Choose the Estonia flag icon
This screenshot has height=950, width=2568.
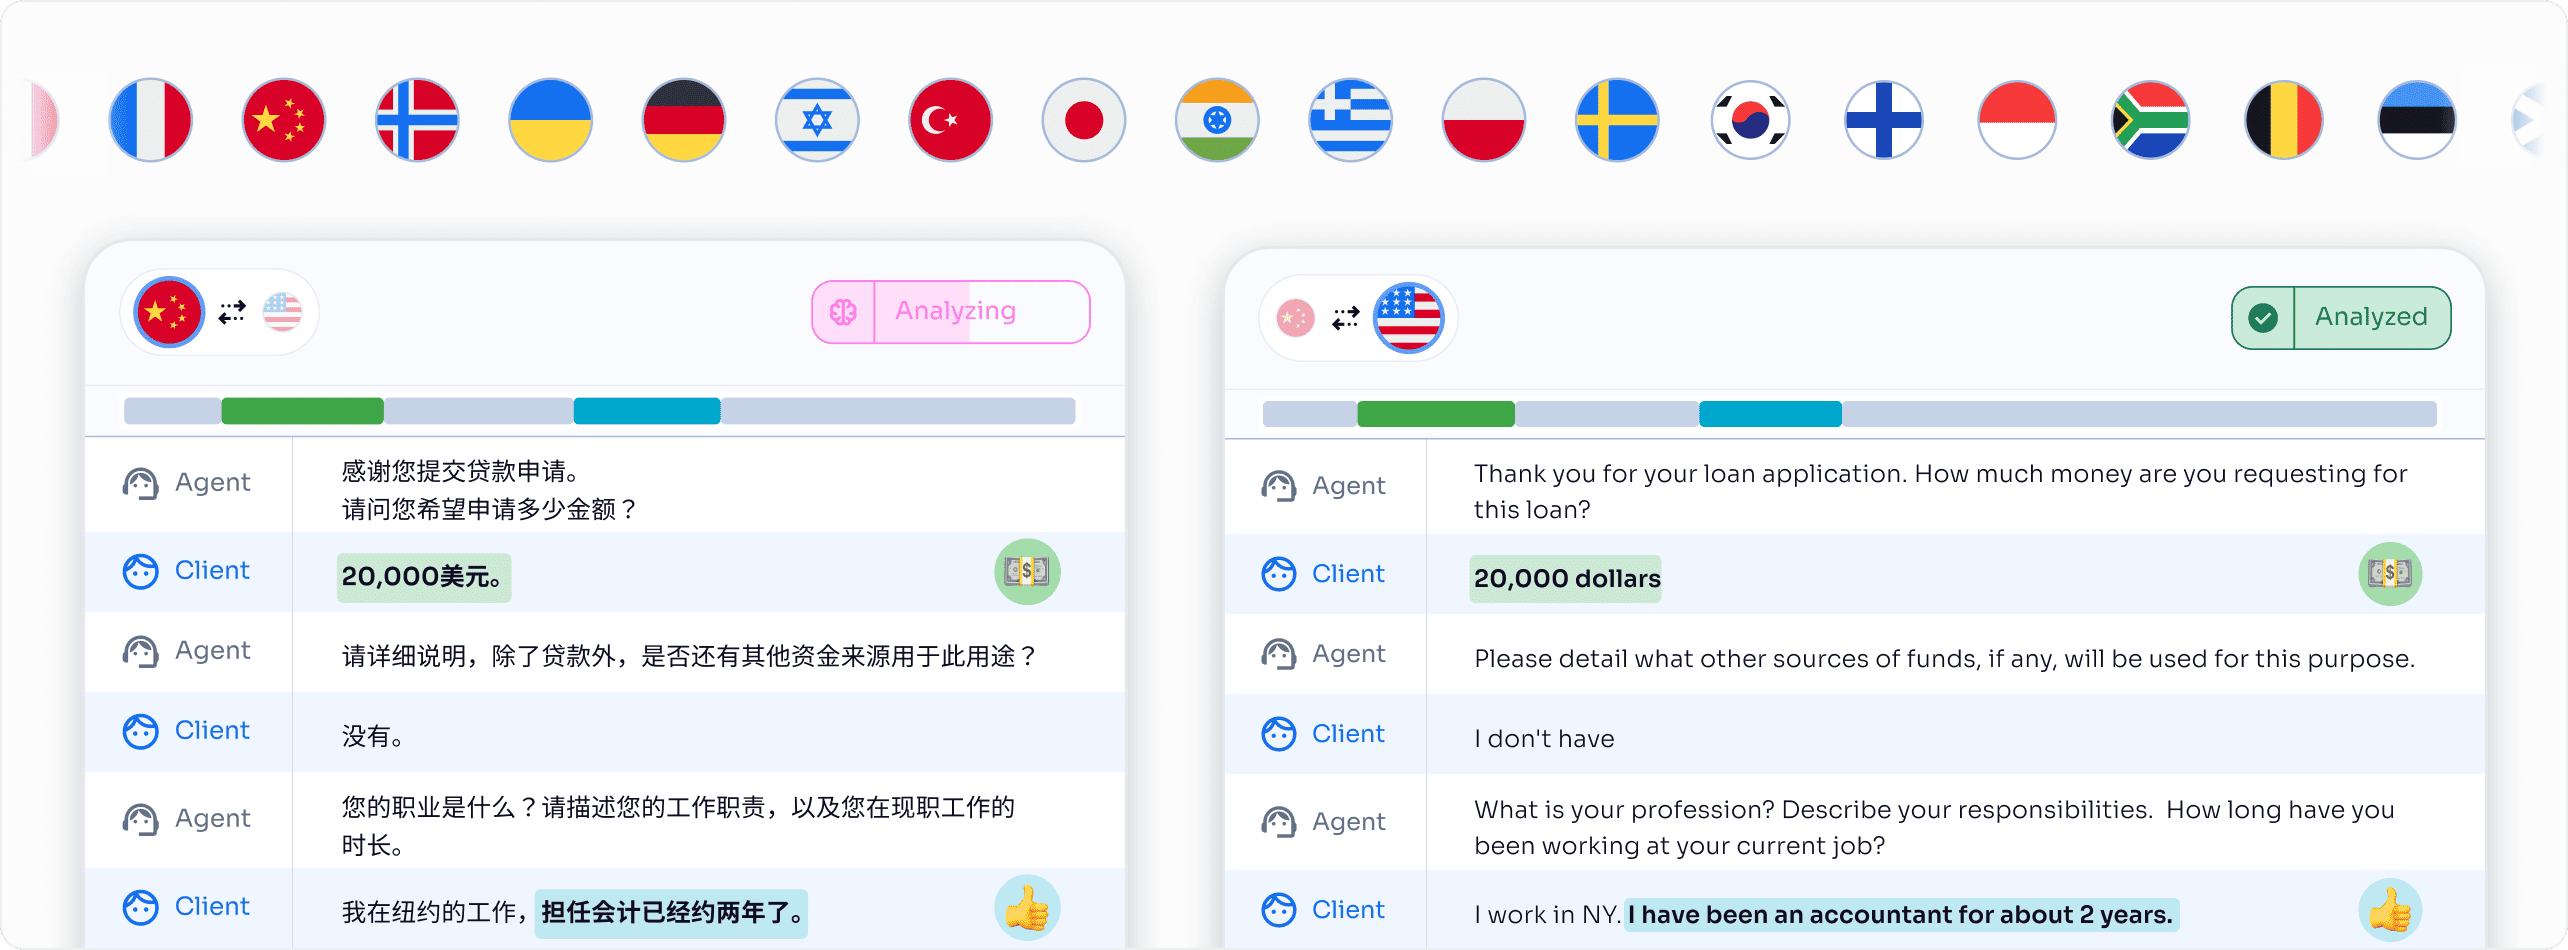point(2417,120)
